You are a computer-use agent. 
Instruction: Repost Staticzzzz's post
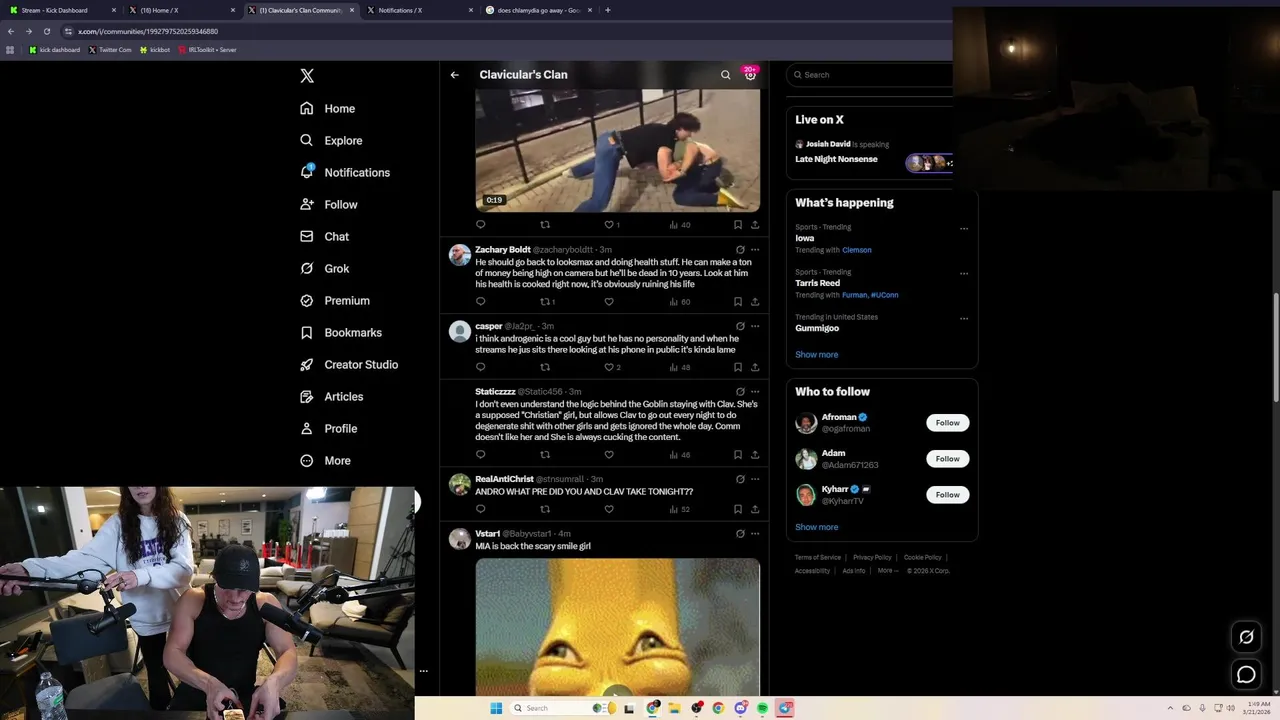click(545, 454)
